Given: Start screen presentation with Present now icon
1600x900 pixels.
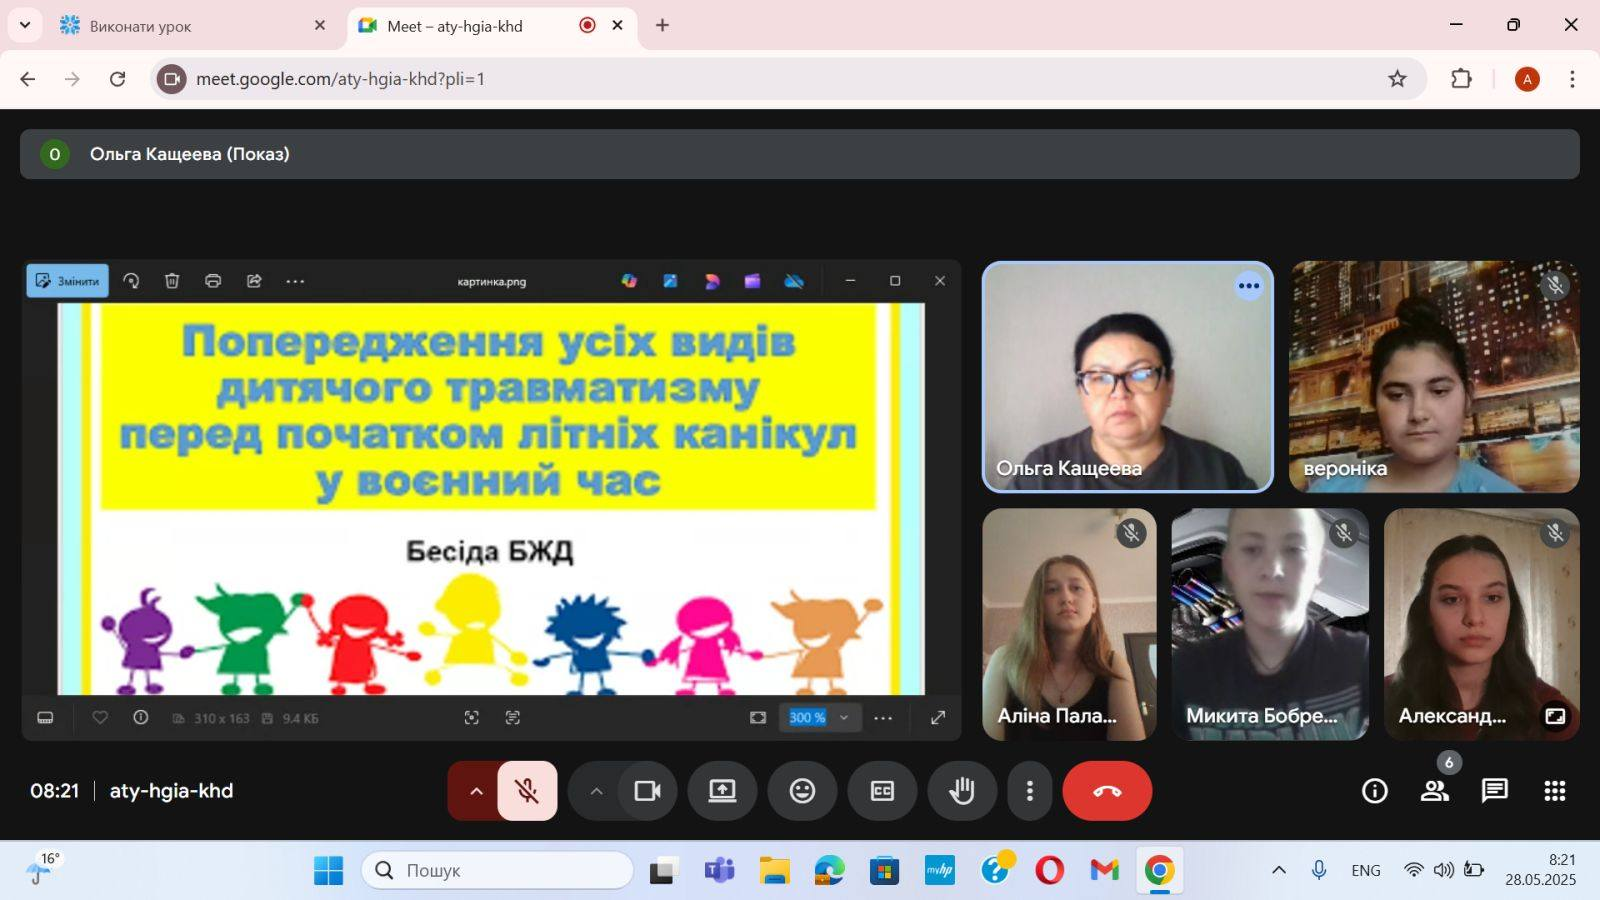Looking at the screenshot, I should [722, 791].
